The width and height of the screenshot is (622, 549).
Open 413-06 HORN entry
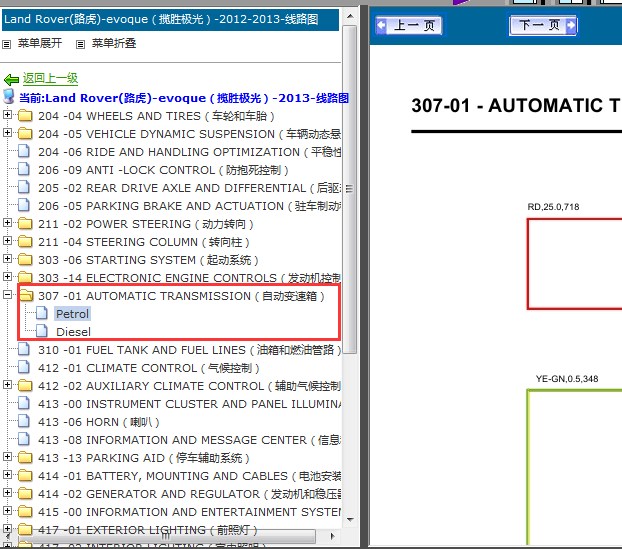pyautogui.click(x=99, y=422)
